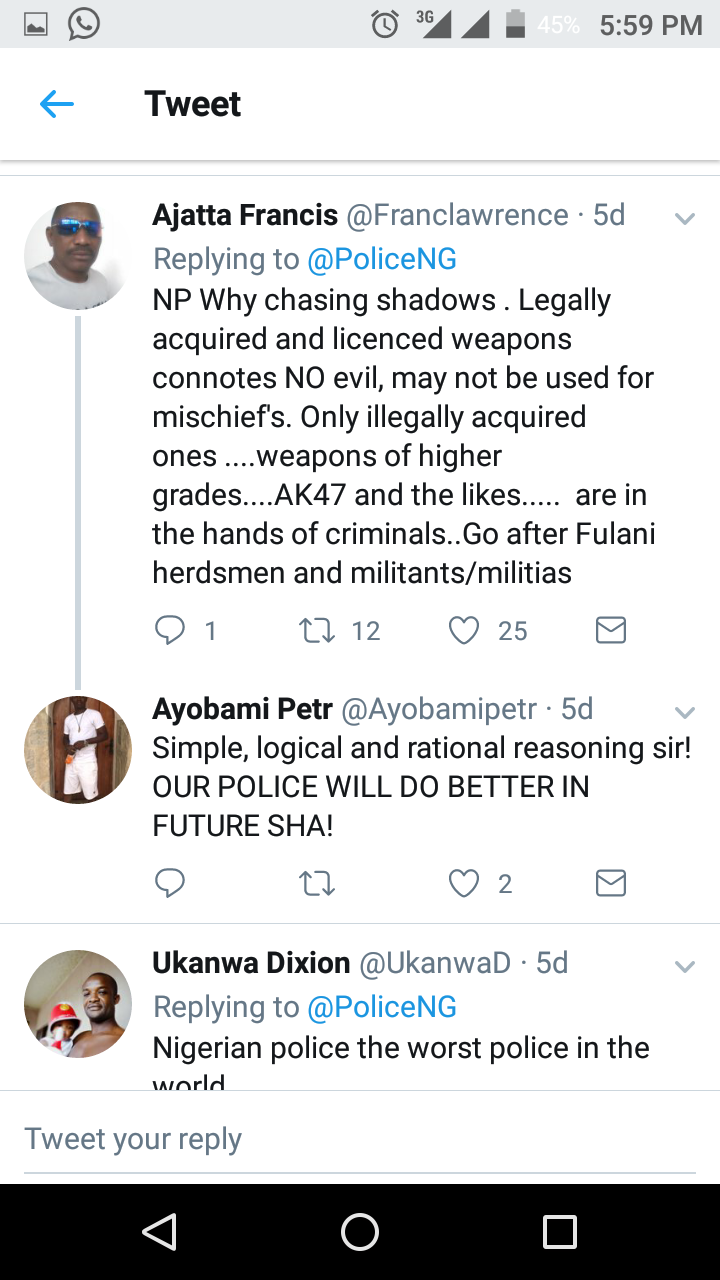This screenshot has height=1280, width=720.
Task: Open Ajatta Francis's profile picture
Action: 77,257
